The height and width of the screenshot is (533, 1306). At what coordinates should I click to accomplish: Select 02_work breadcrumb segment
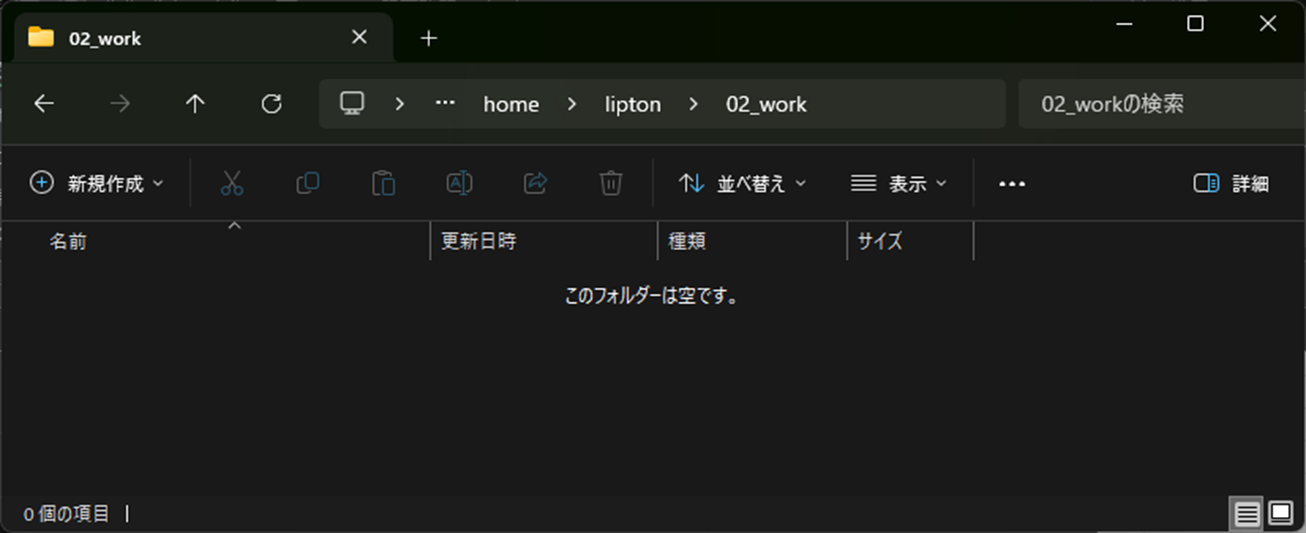point(766,104)
